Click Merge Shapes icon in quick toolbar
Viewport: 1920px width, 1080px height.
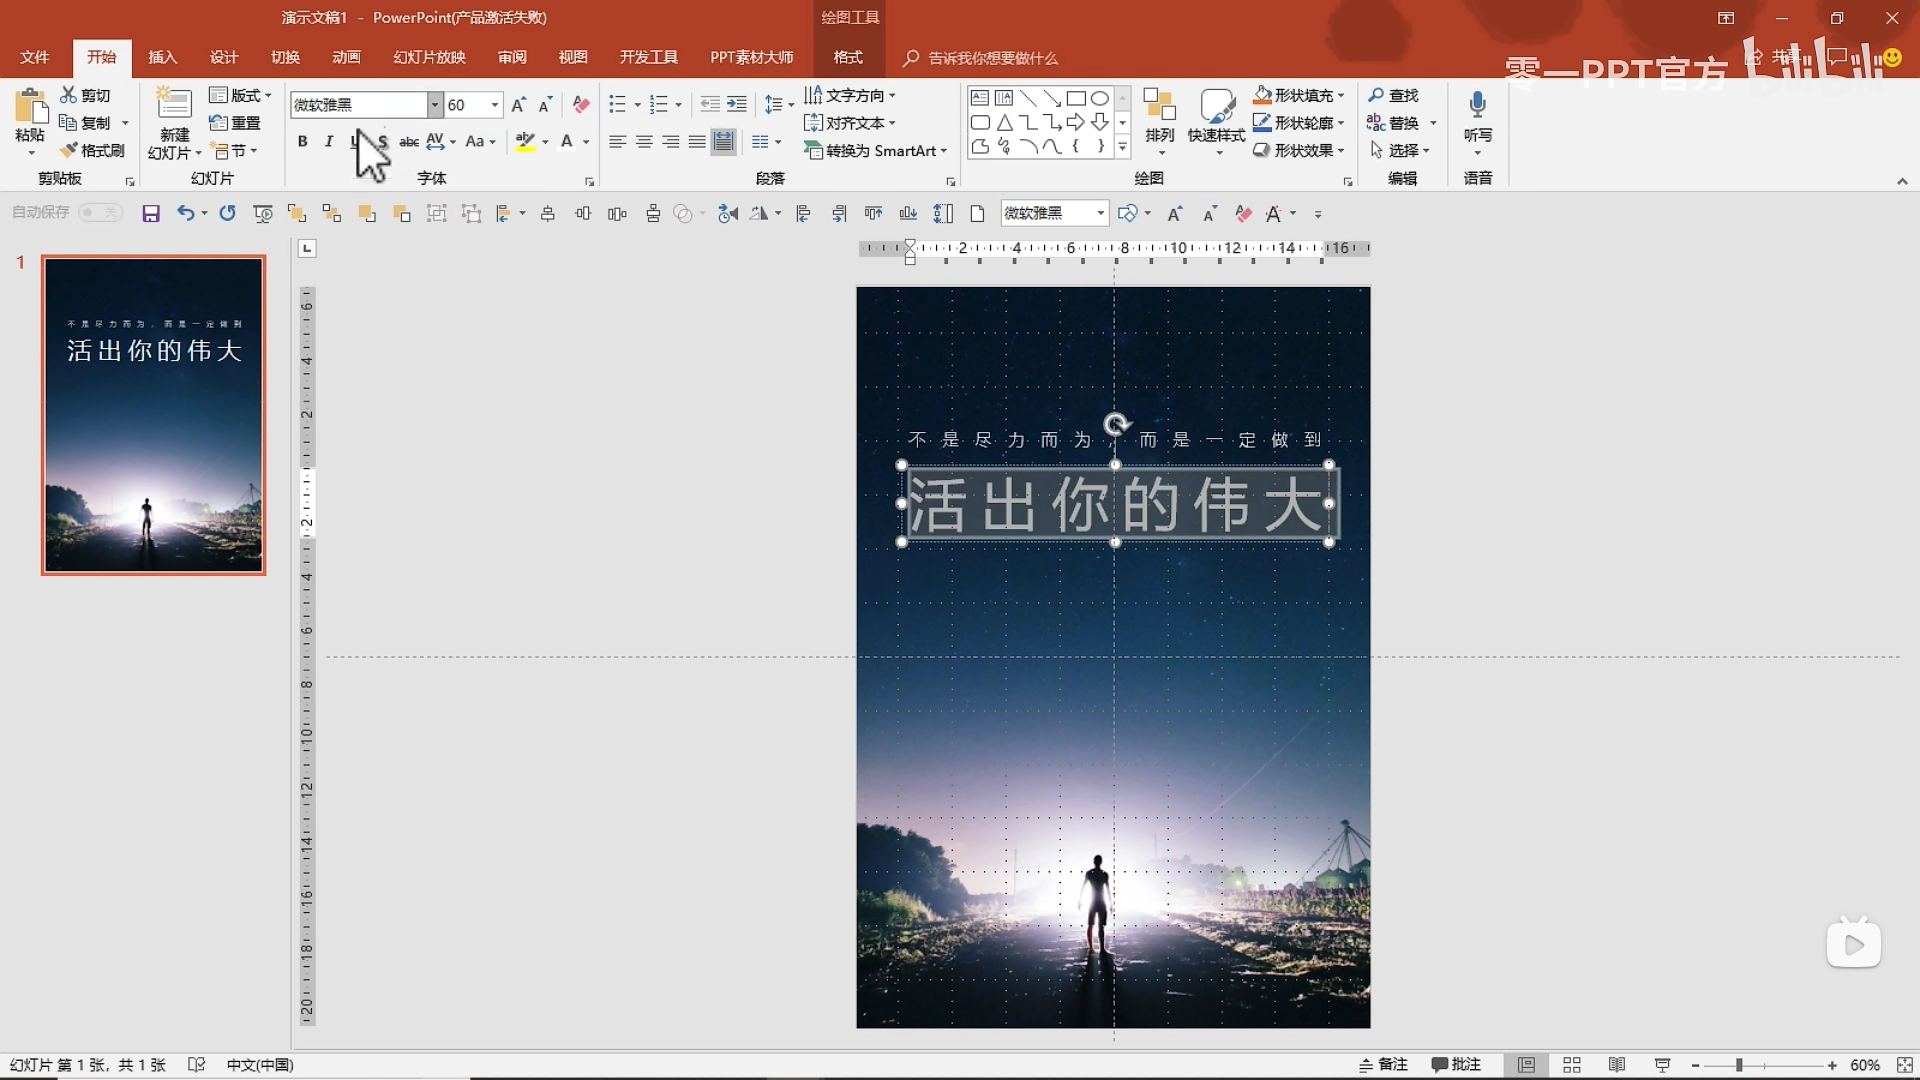(684, 213)
